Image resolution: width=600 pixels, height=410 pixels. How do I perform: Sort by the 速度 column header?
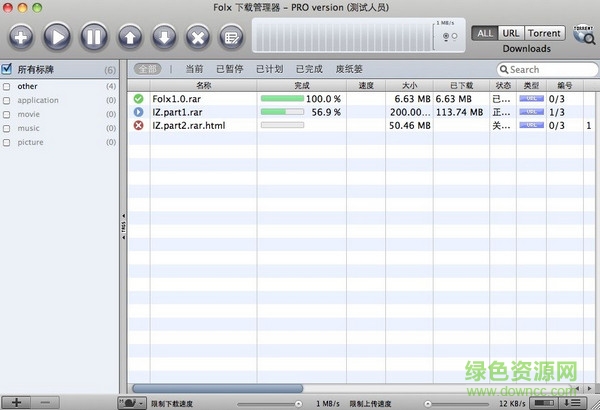coord(366,85)
